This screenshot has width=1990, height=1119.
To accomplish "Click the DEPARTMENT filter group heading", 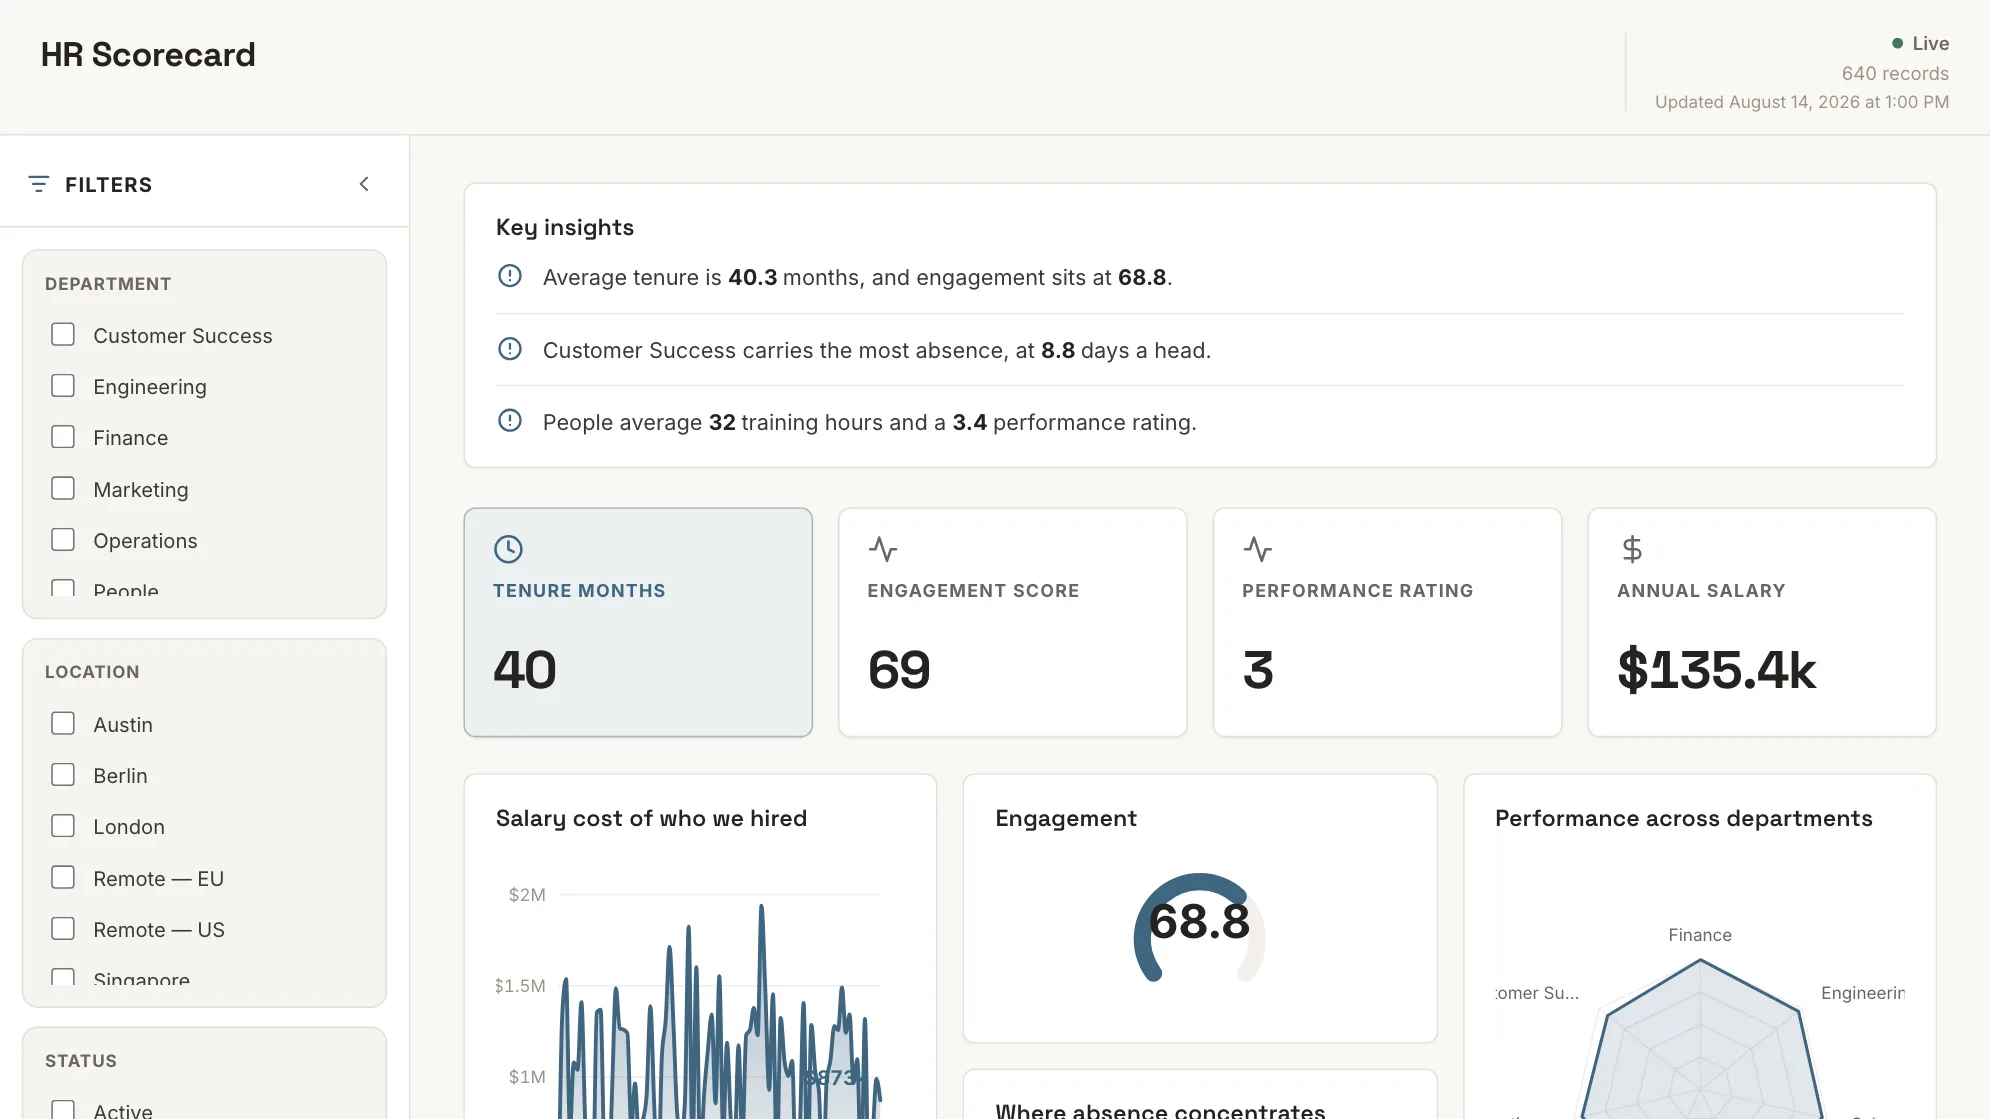I will coord(108,284).
